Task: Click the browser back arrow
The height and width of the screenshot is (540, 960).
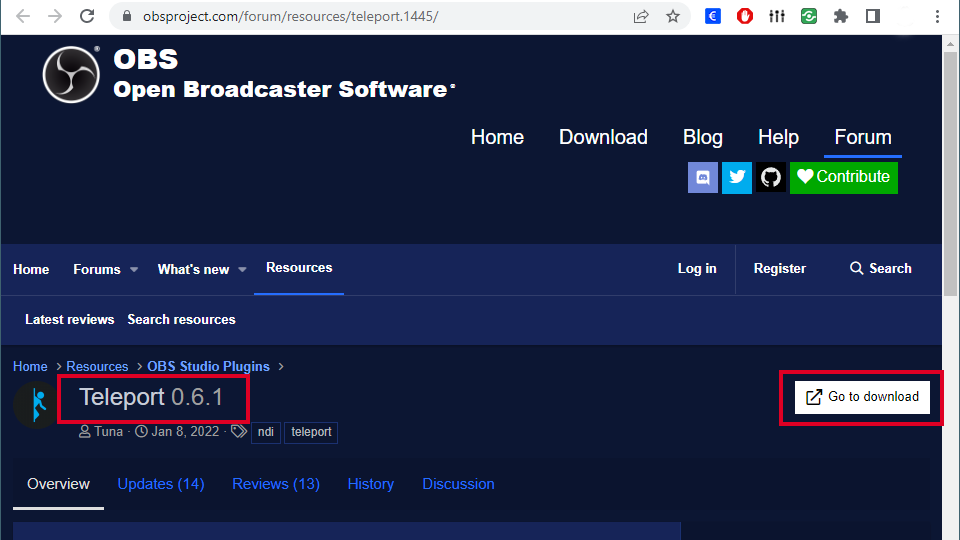Action: click(23, 17)
